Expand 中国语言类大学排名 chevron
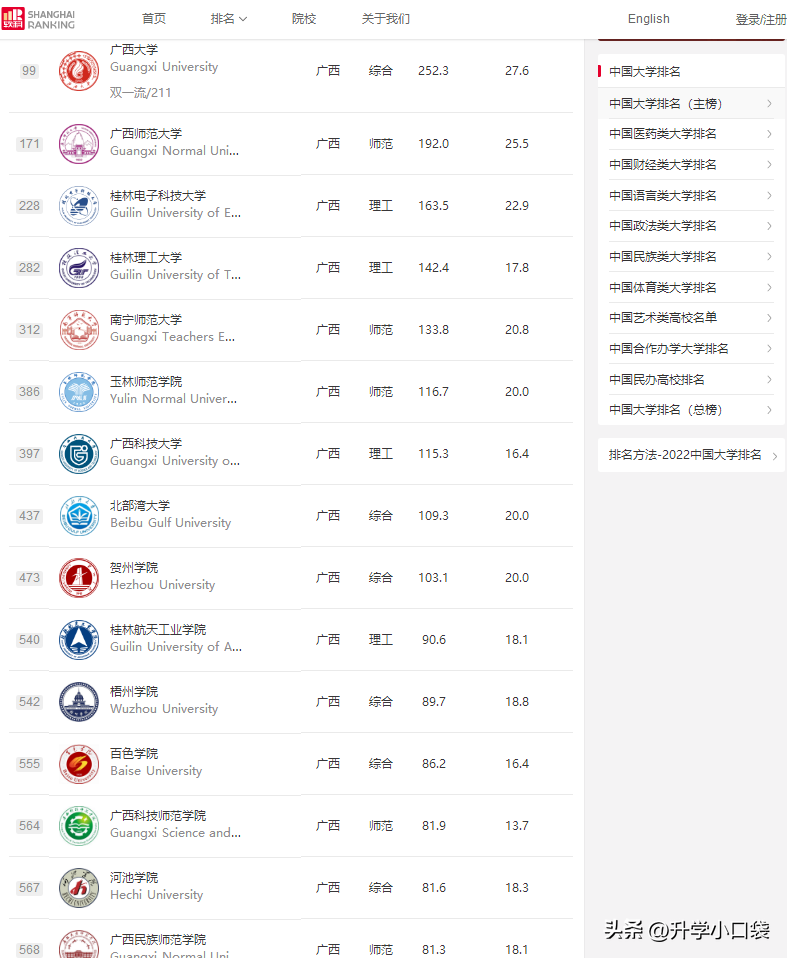The width and height of the screenshot is (787, 958). click(769, 196)
